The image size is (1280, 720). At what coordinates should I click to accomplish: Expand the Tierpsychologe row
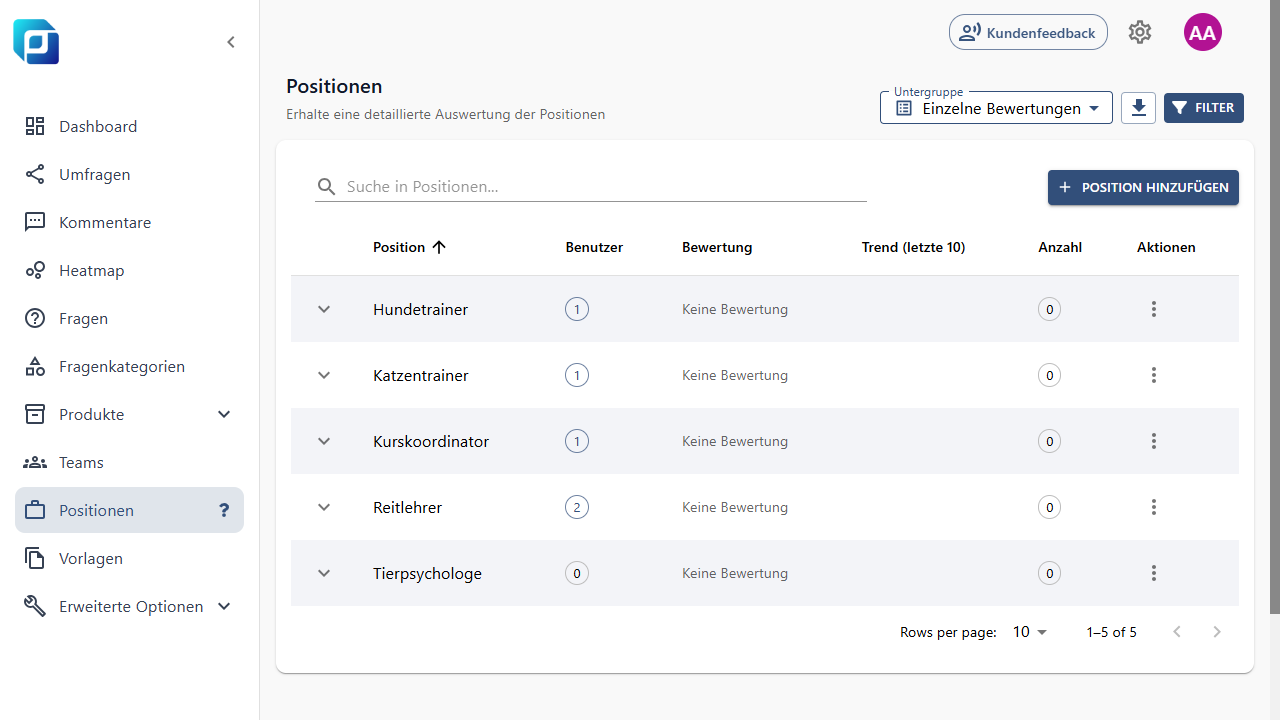pos(324,573)
